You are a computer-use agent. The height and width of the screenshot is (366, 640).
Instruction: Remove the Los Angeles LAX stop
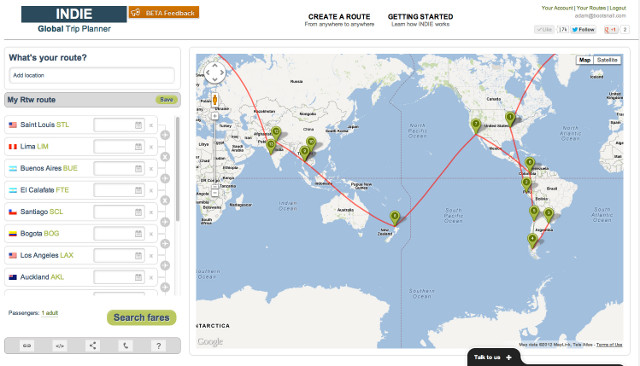point(151,256)
